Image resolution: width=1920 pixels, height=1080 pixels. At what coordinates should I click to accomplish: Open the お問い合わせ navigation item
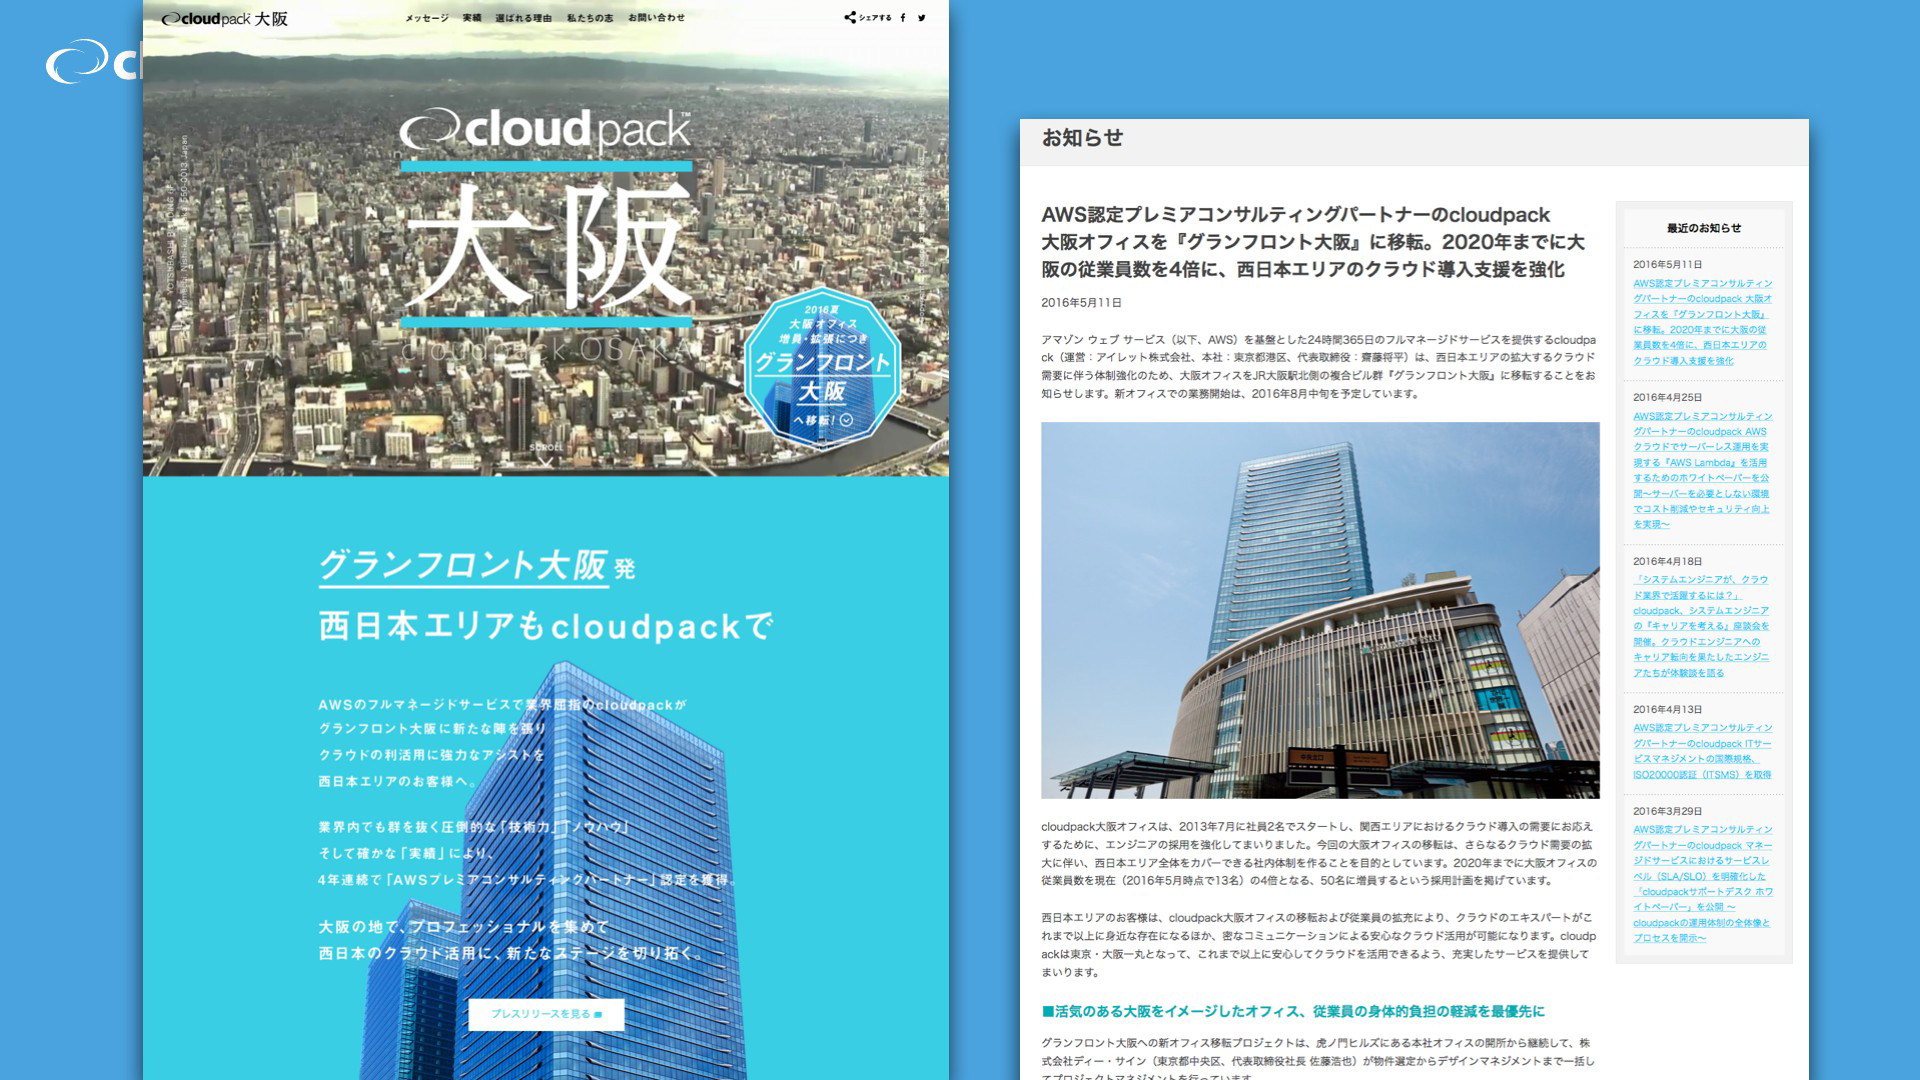pyautogui.click(x=657, y=18)
